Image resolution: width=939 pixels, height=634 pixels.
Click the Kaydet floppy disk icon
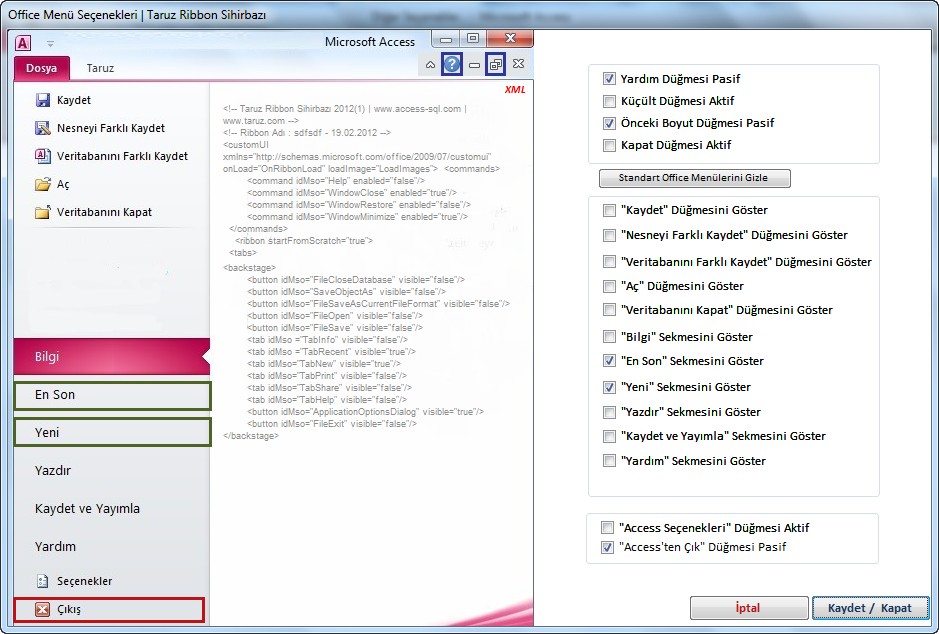pyautogui.click(x=42, y=100)
